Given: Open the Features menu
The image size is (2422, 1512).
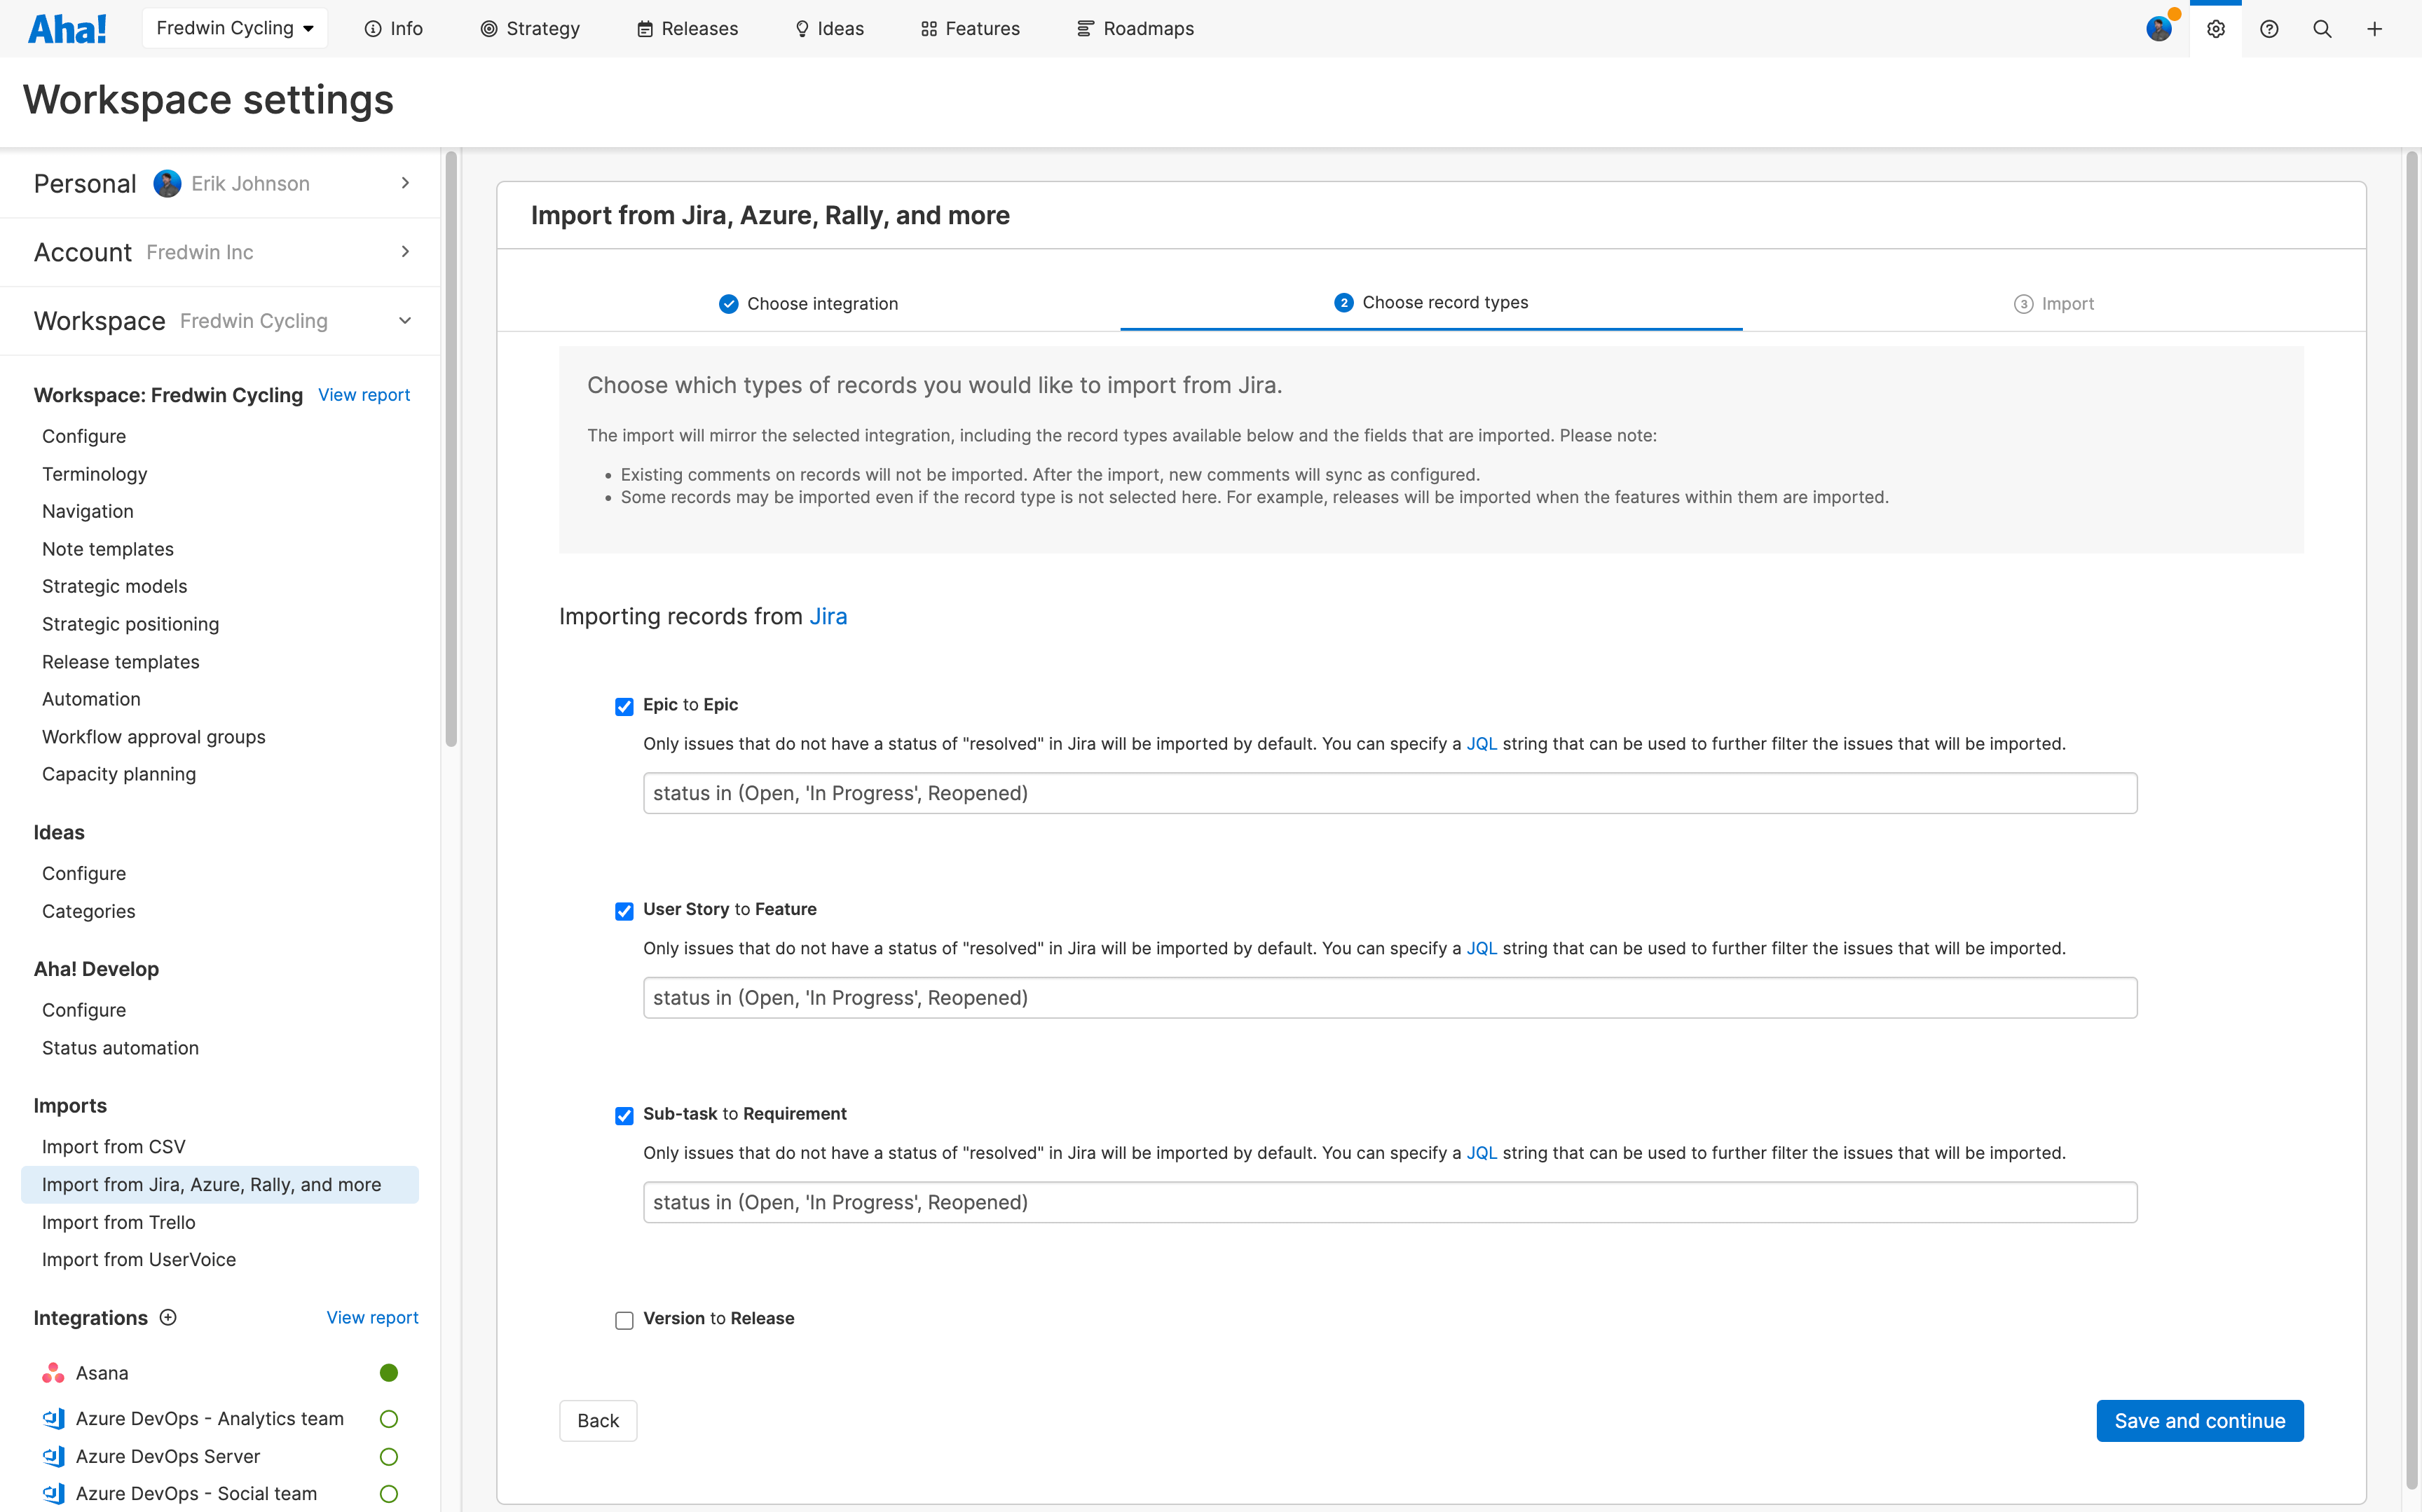Looking at the screenshot, I should (970, 29).
